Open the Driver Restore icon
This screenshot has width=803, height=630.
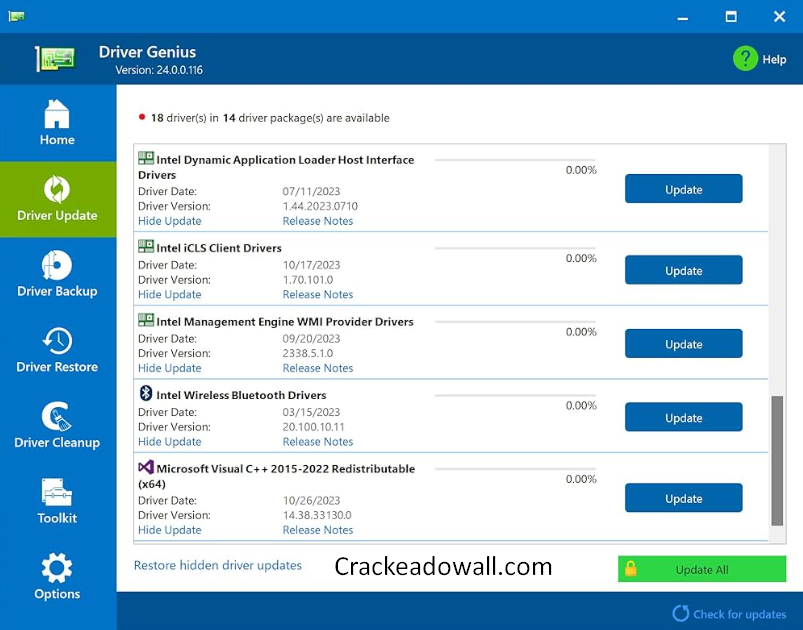click(57, 341)
